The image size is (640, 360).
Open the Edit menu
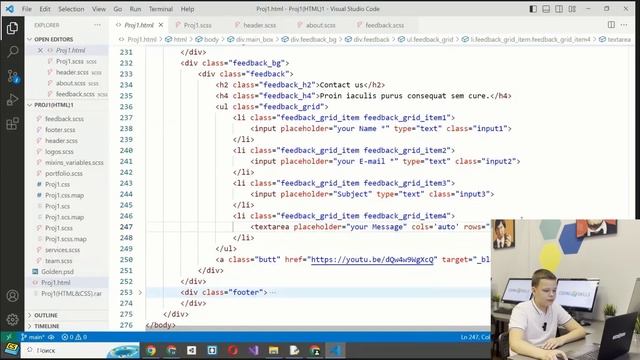coord(45,9)
